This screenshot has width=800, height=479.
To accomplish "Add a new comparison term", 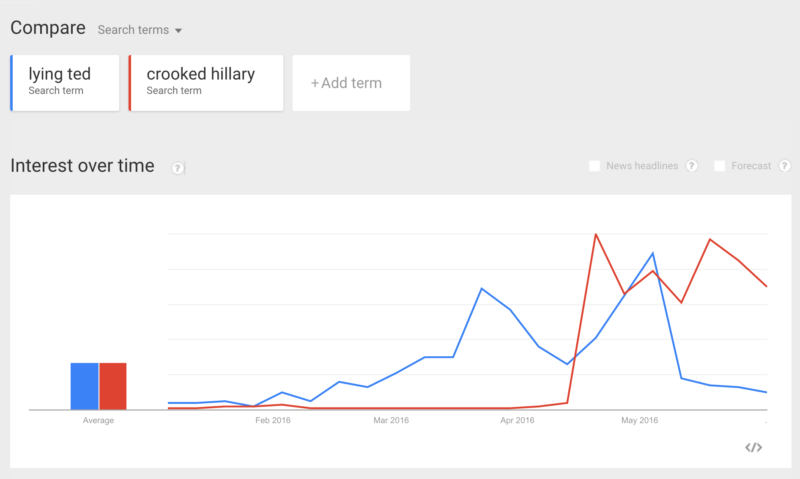I will click(351, 83).
